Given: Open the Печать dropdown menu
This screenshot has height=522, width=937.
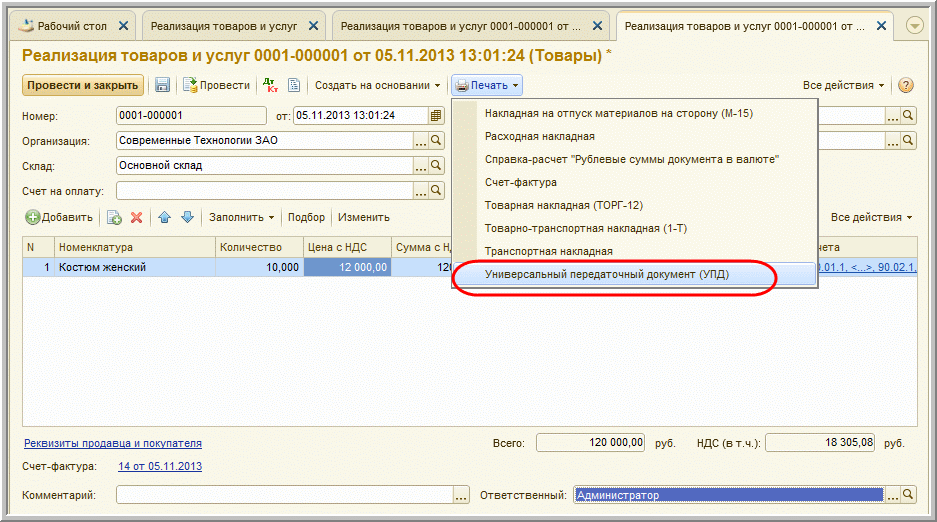Looking at the screenshot, I should coord(487,85).
